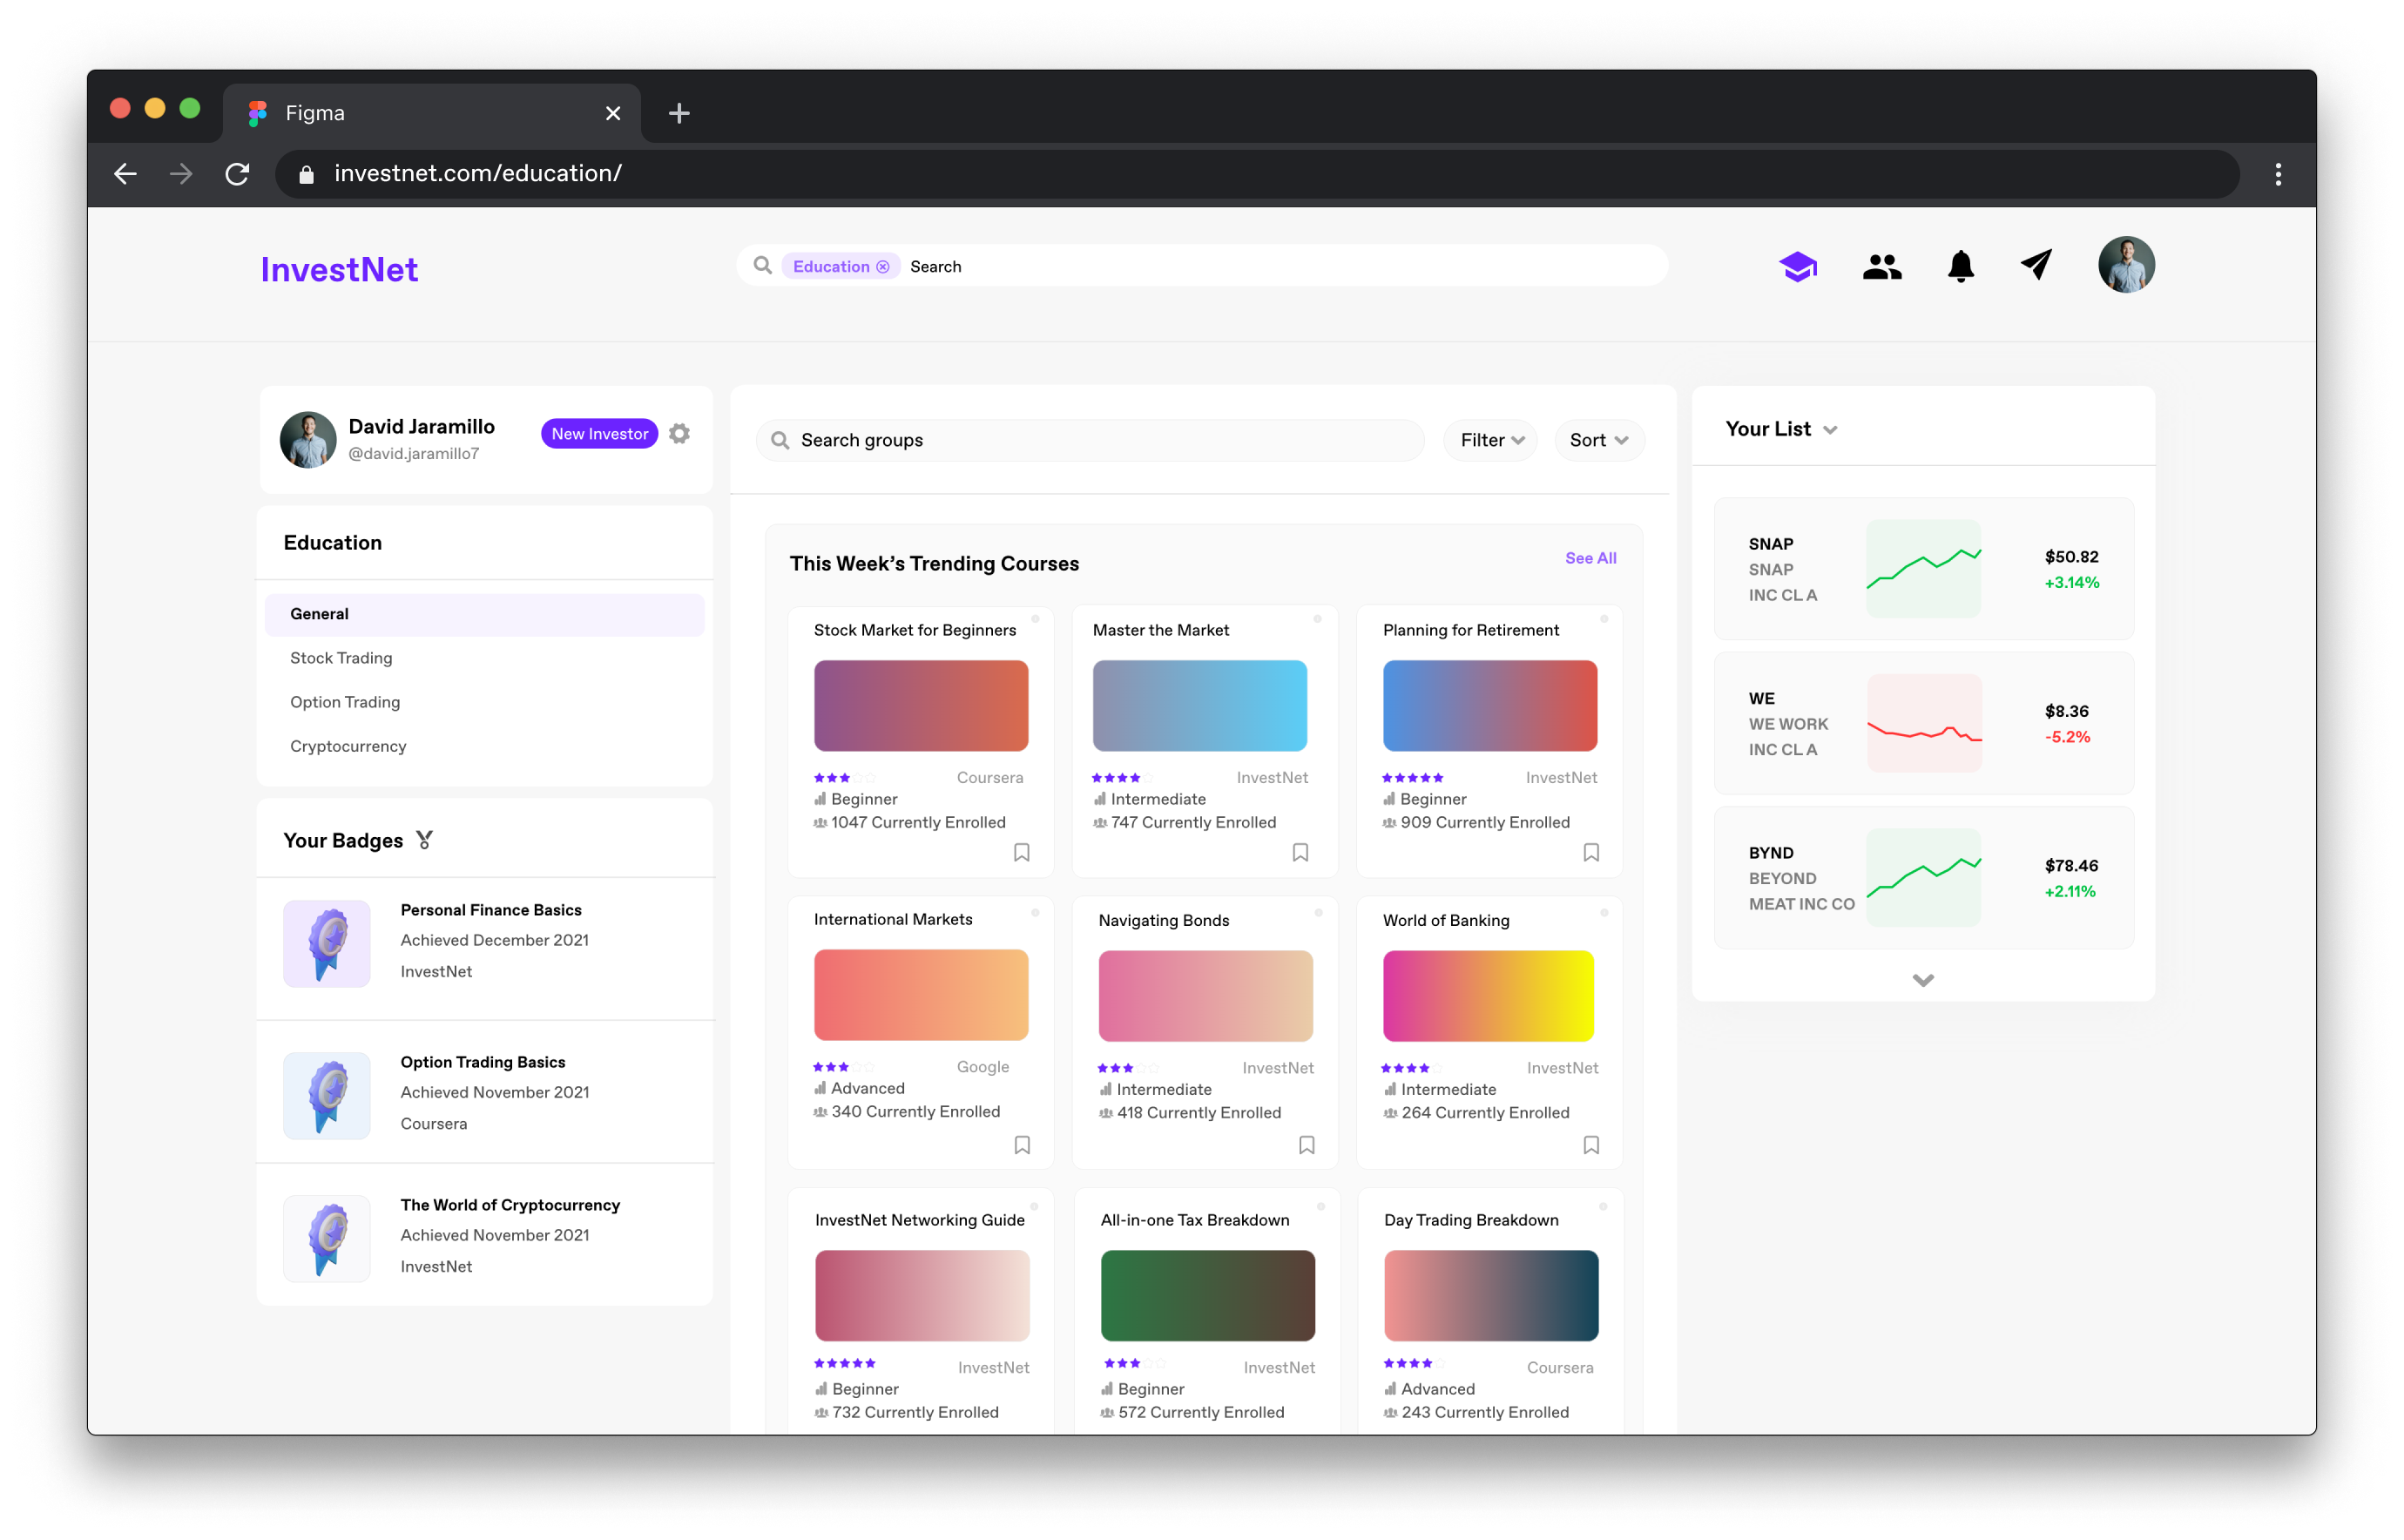
Task: Expand the Your List dropdown
Action: (1829, 430)
